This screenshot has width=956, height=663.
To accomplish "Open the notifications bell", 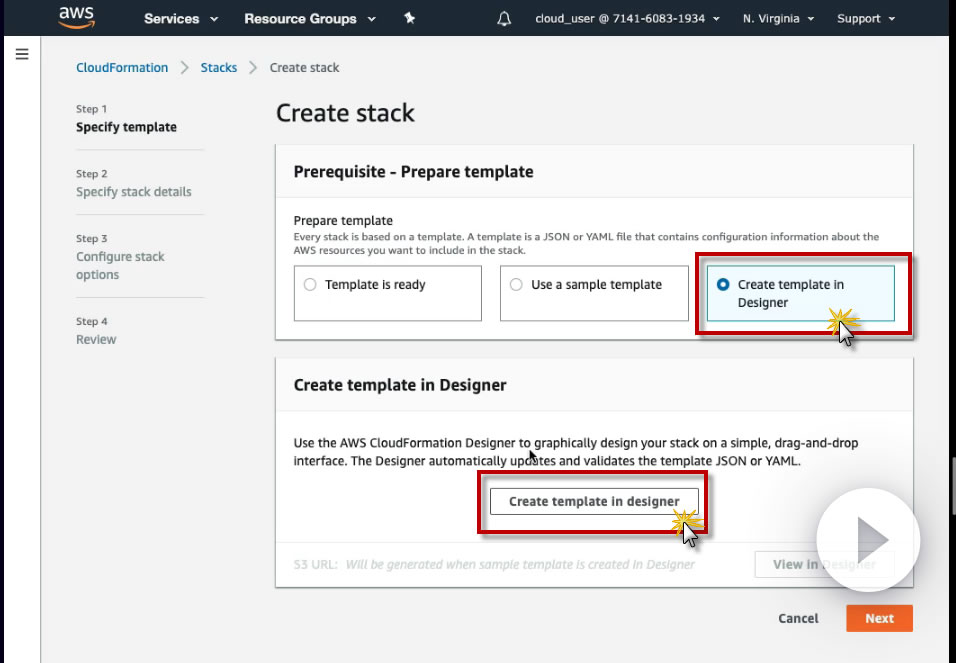I will click(504, 18).
